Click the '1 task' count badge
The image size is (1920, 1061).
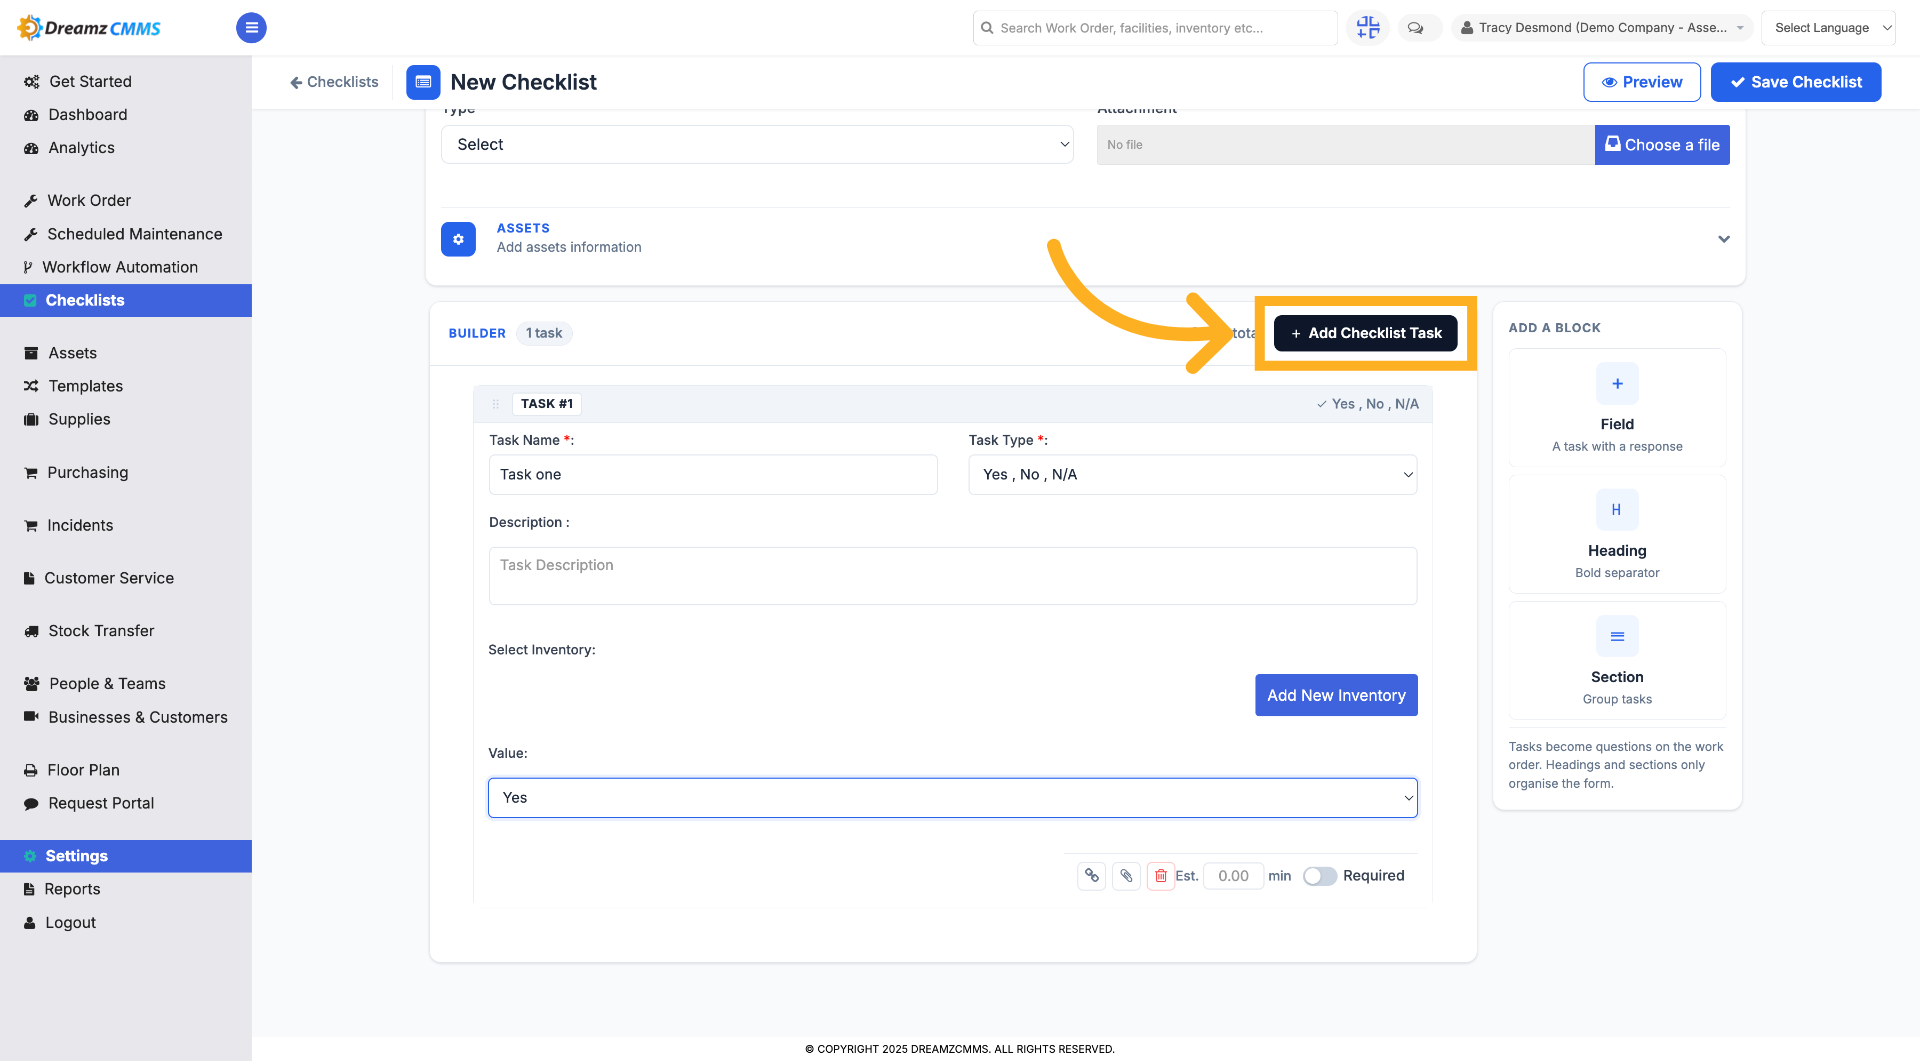tap(544, 333)
